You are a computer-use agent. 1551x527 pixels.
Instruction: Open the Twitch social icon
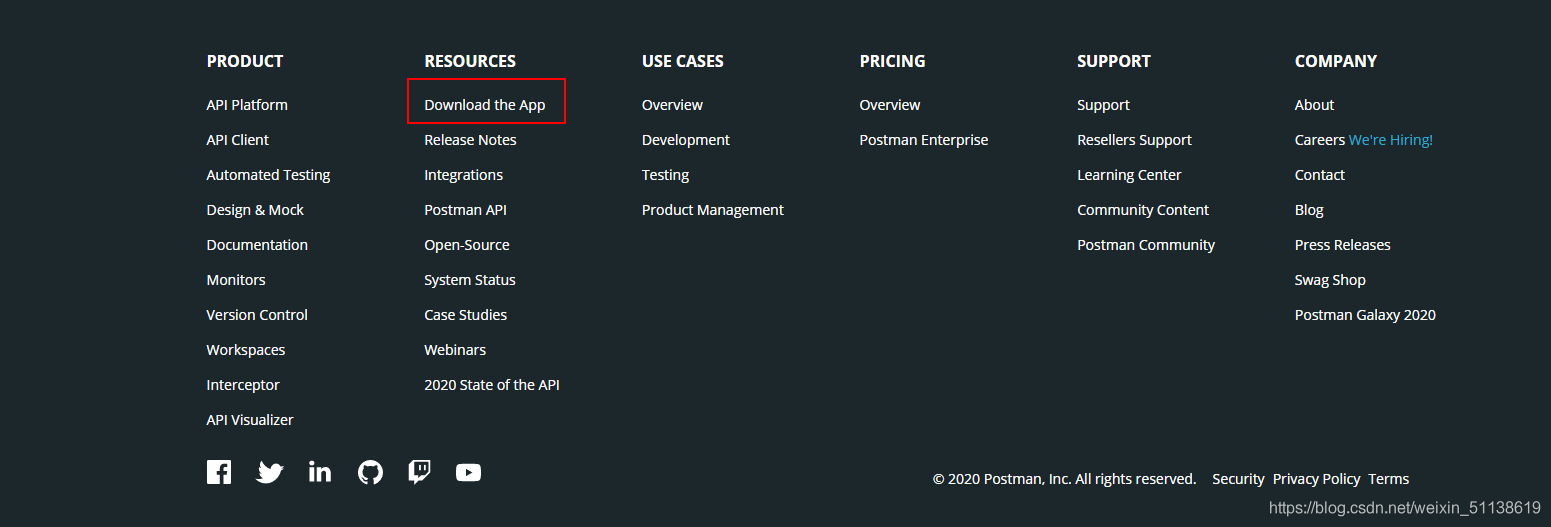coord(420,472)
